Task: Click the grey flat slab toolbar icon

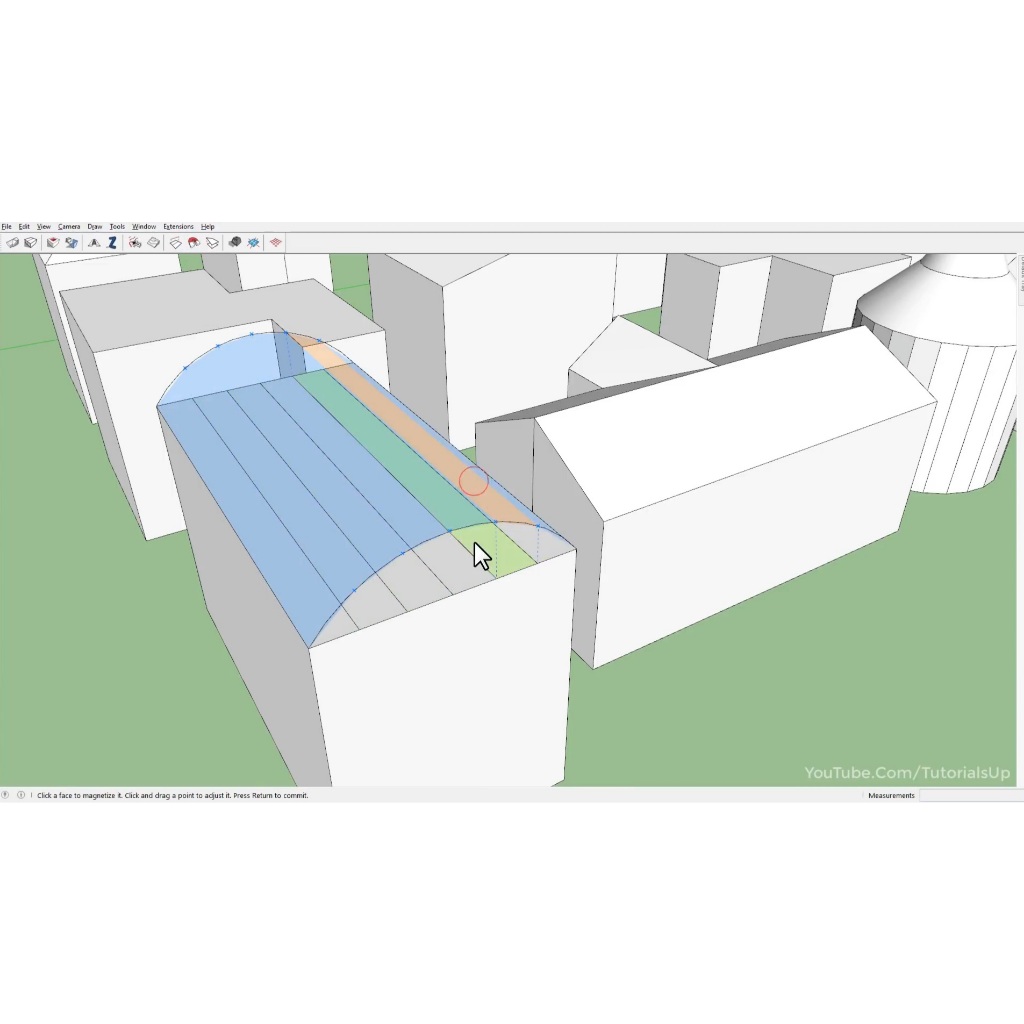Action: [153, 243]
